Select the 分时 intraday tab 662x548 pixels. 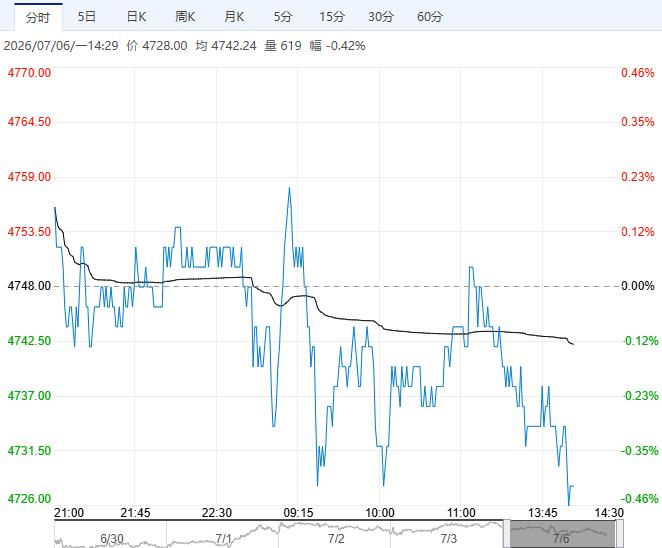pyautogui.click(x=38, y=17)
